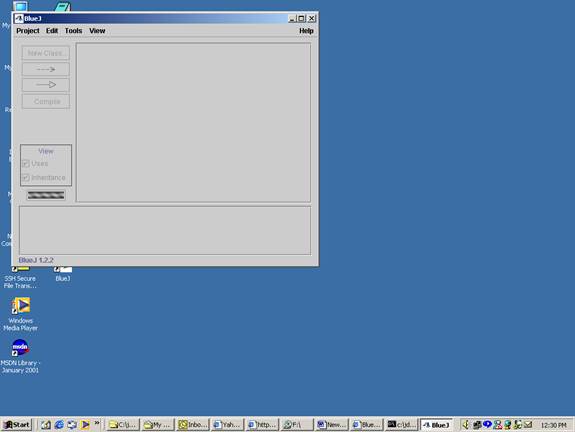Click the Compile button

pyautogui.click(x=46, y=102)
